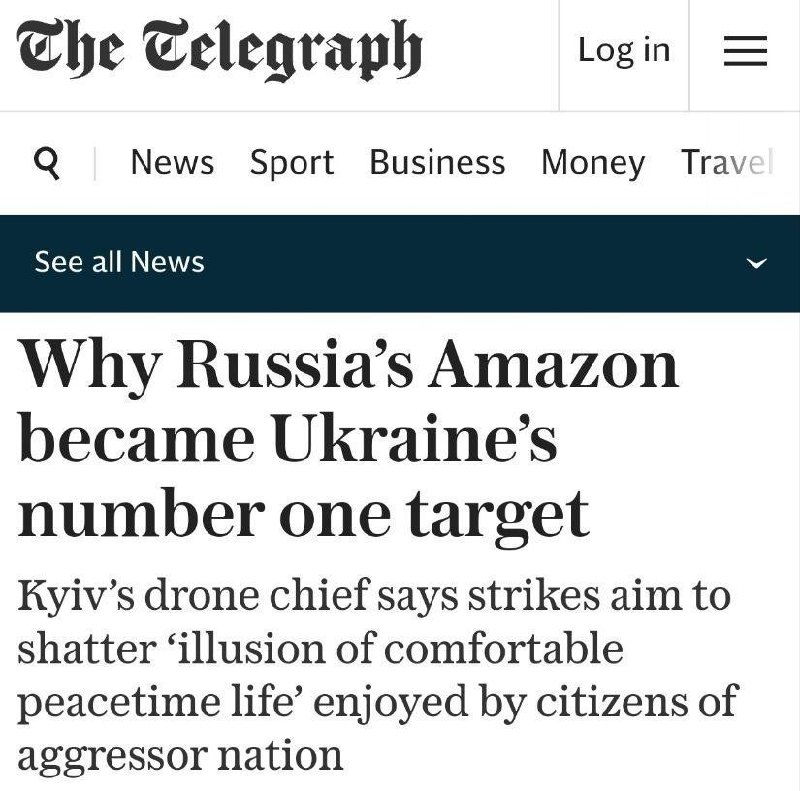
Task: Select Money in the navigation bar
Action: [593, 163]
